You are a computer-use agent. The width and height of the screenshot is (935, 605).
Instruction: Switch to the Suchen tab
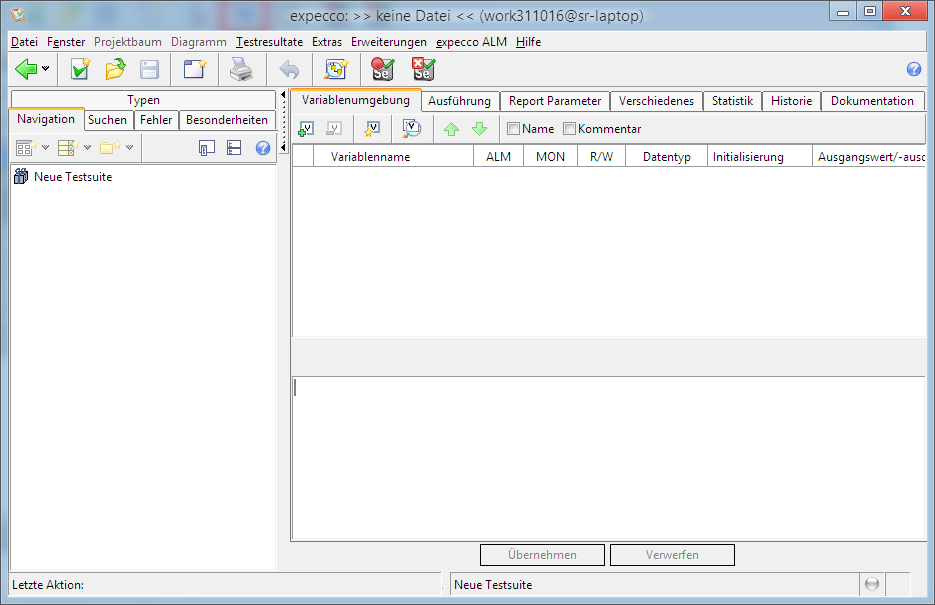(x=107, y=120)
